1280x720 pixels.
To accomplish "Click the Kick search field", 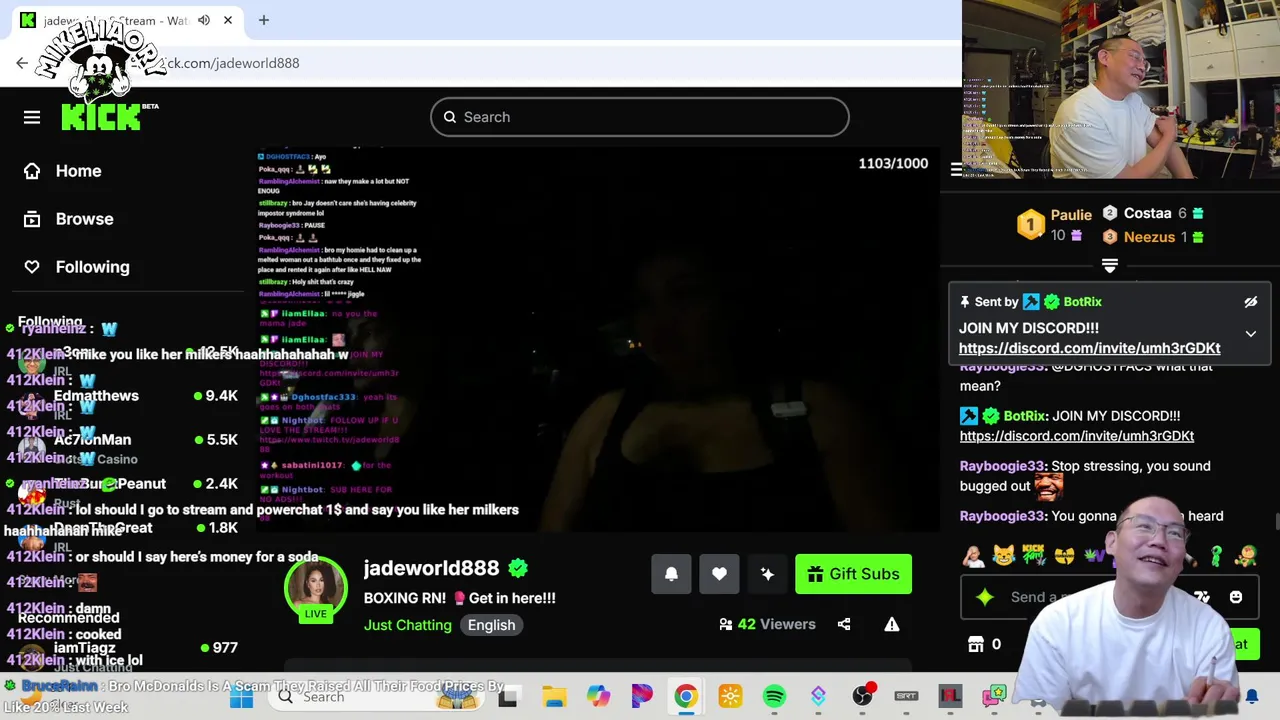I will pos(640,117).
